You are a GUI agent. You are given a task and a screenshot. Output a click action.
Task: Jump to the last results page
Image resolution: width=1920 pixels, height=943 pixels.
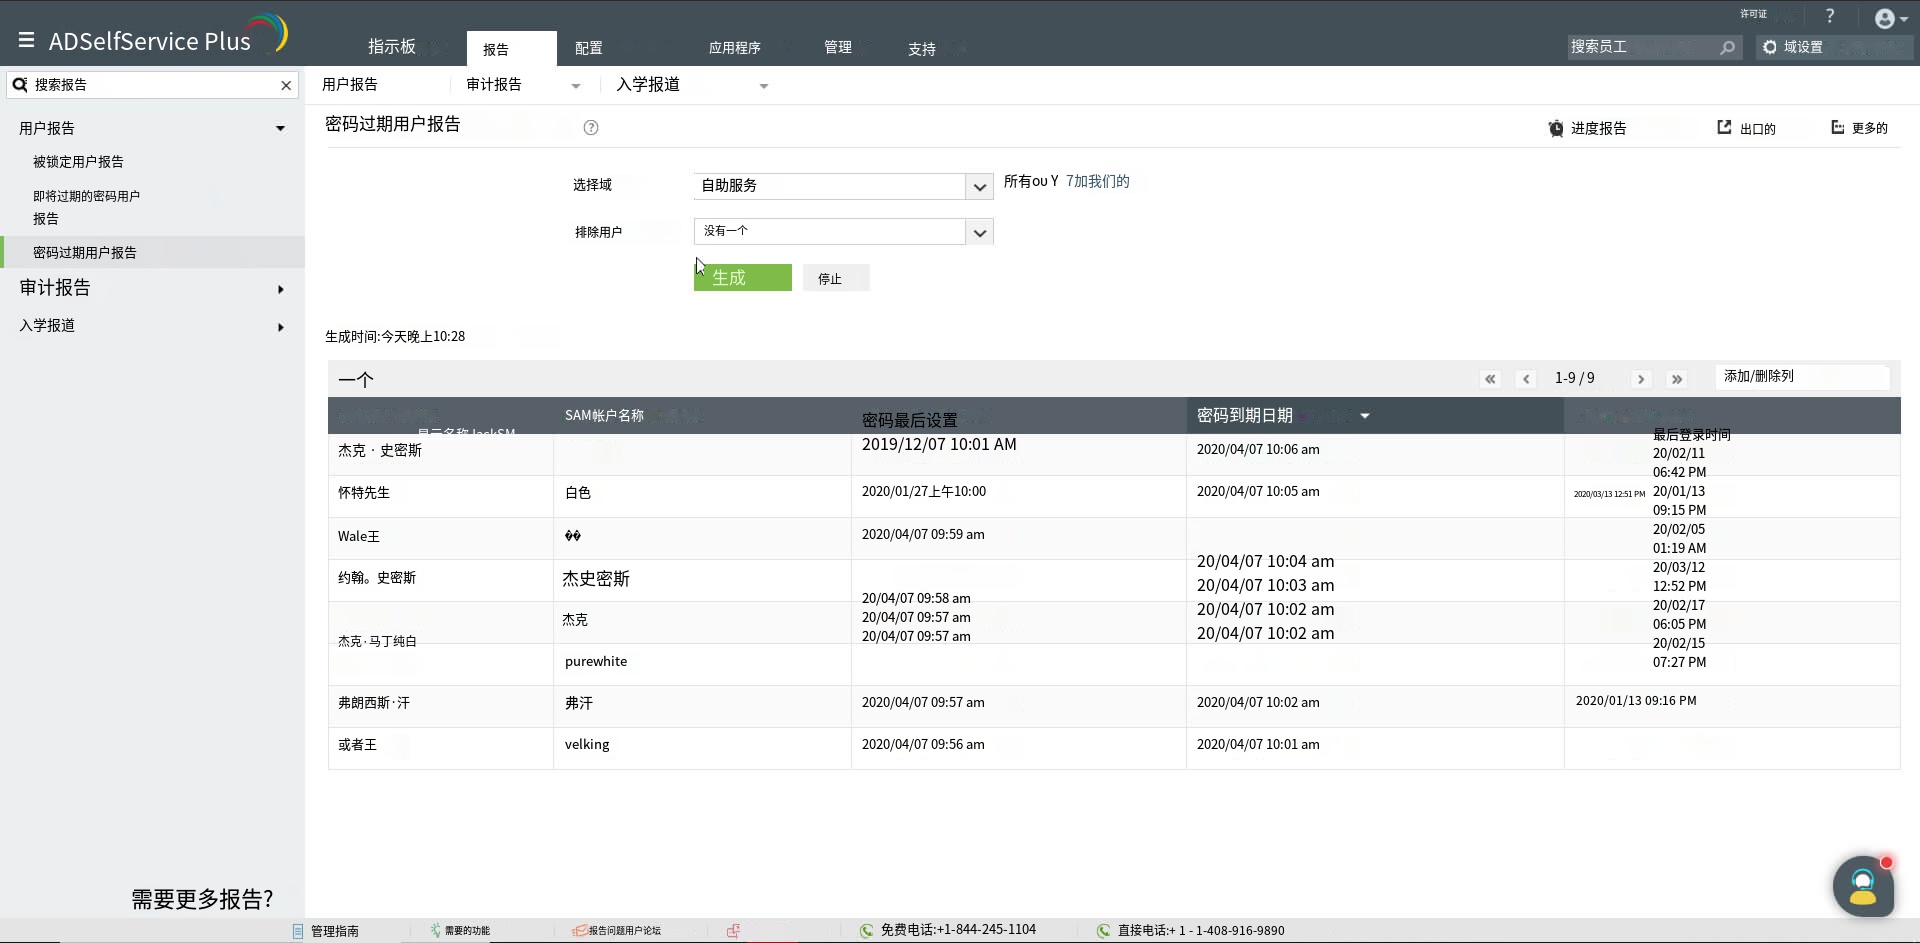pyautogui.click(x=1677, y=379)
